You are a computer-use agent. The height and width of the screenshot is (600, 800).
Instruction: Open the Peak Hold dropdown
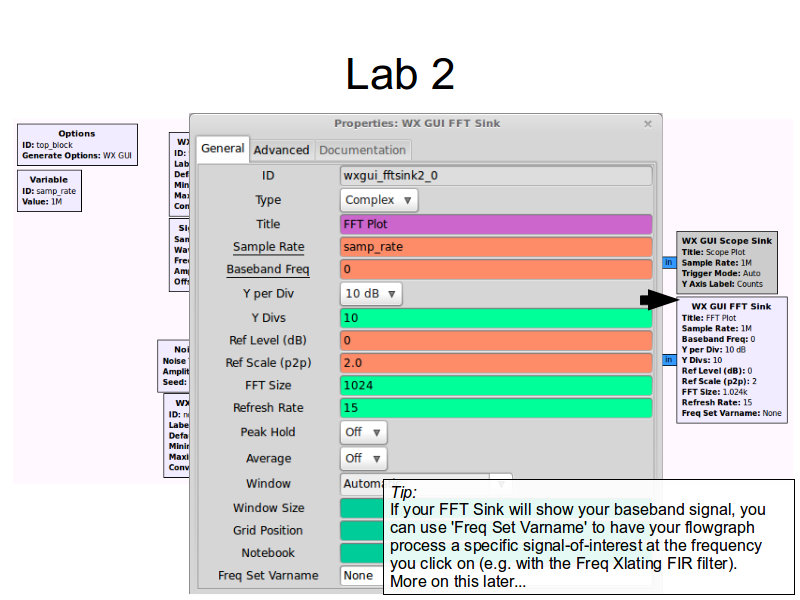point(363,432)
